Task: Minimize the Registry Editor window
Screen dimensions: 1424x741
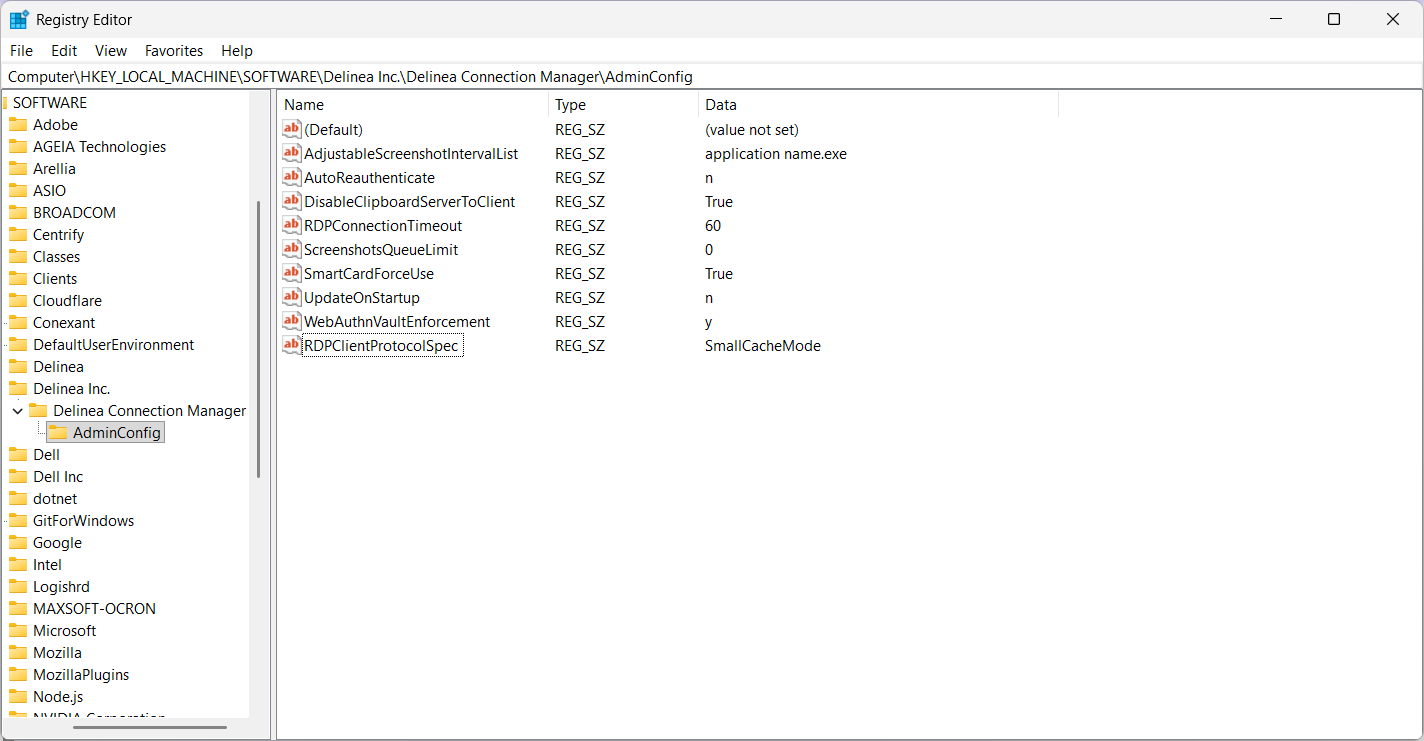Action: (x=1276, y=19)
